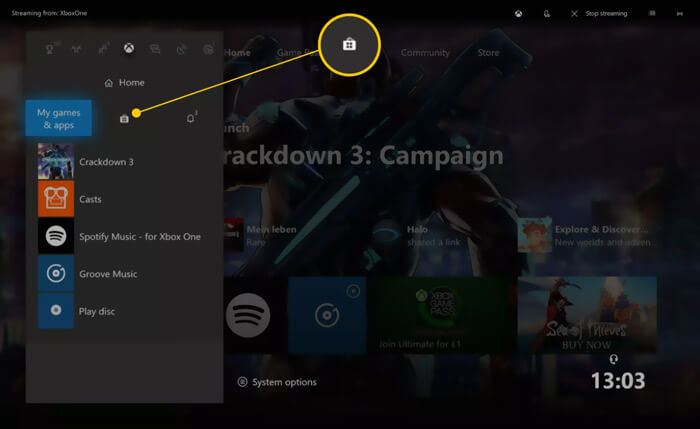The width and height of the screenshot is (700, 429).
Task: Open the Halo shared a link feed item
Action: click(x=416, y=236)
